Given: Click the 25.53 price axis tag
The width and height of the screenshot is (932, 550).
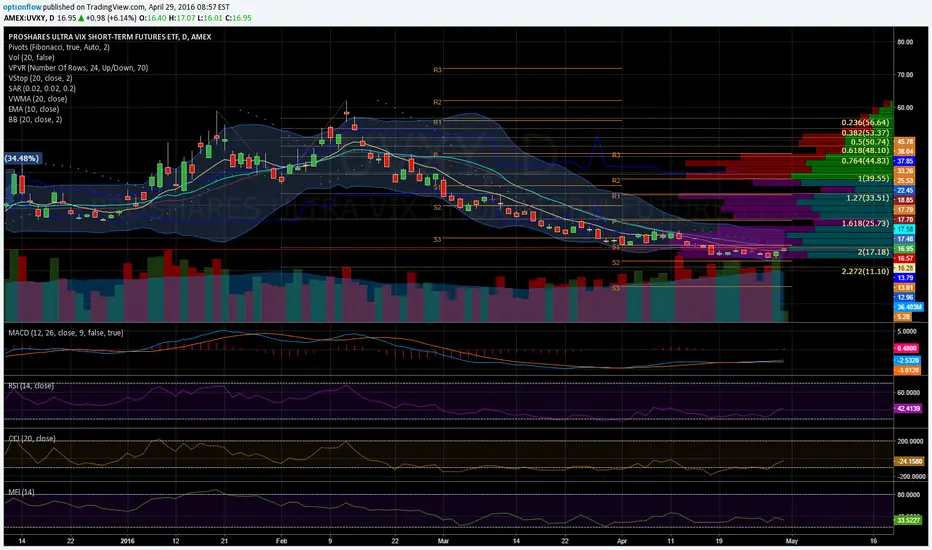Looking at the screenshot, I should [905, 181].
